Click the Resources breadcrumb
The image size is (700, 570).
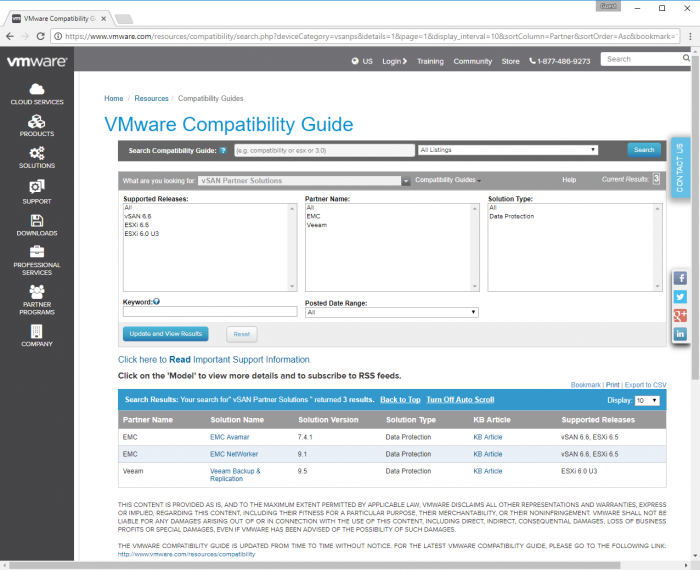tap(151, 98)
